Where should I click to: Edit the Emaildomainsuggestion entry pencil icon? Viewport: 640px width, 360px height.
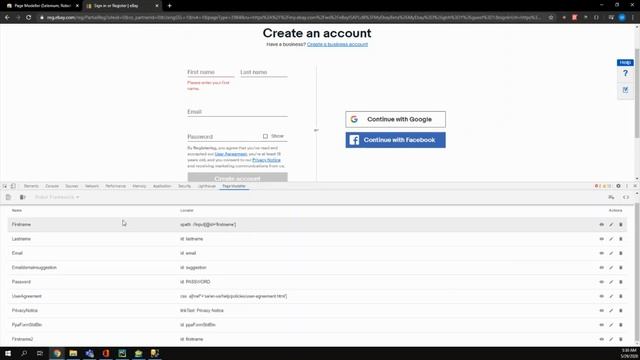pos(611,267)
